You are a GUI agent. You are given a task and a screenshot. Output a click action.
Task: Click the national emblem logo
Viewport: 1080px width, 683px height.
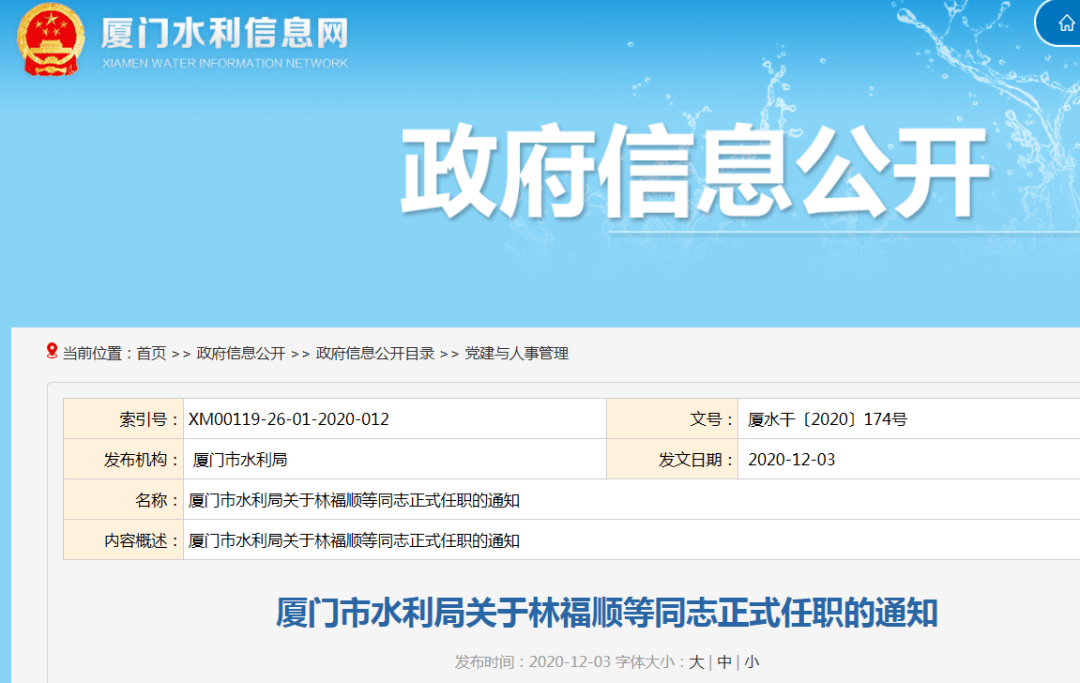coord(50,39)
